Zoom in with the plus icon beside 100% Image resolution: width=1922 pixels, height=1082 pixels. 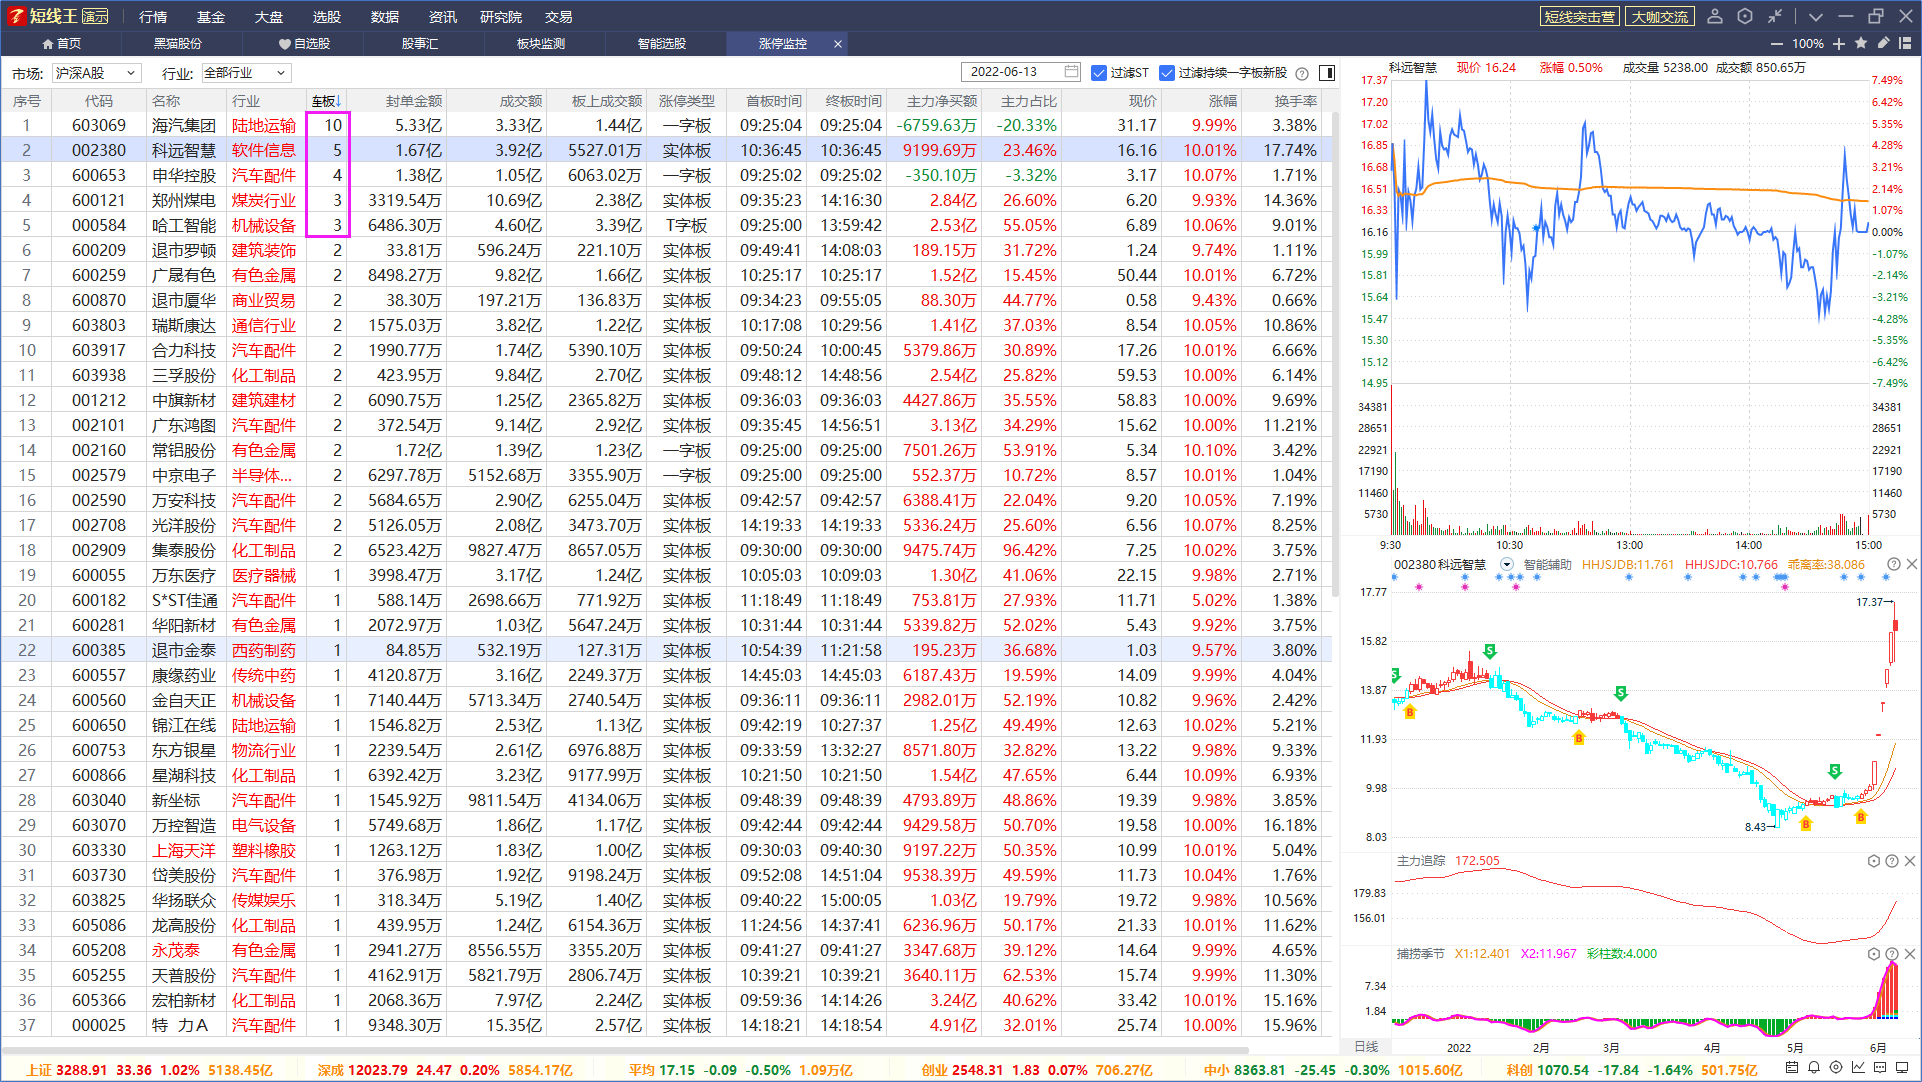pyautogui.click(x=1839, y=44)
